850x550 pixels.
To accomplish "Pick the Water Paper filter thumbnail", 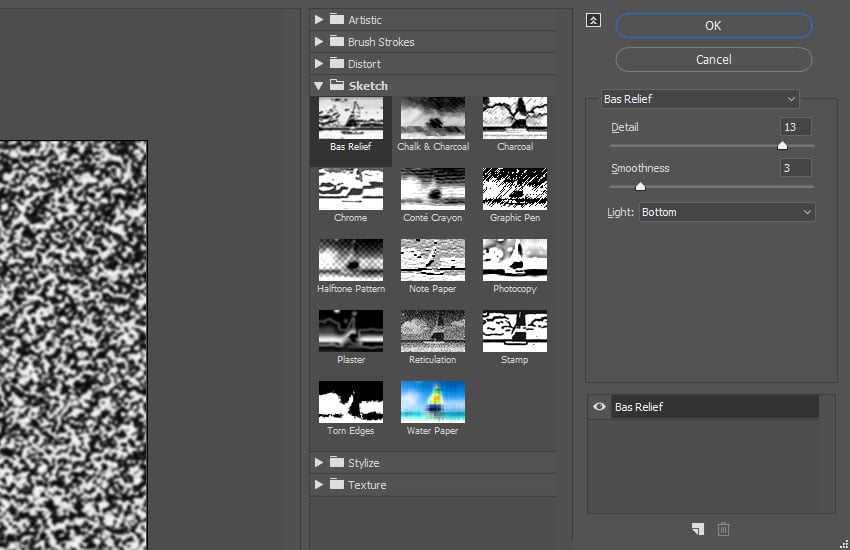I will point(432,402).
